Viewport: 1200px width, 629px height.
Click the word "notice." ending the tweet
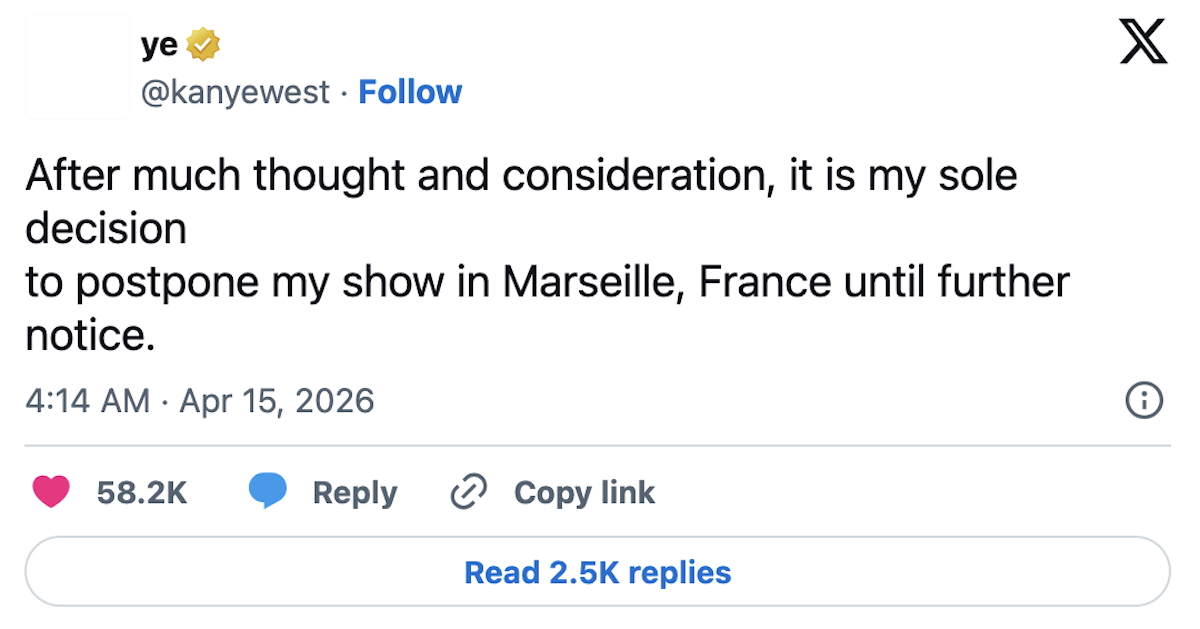coord(91,335)
